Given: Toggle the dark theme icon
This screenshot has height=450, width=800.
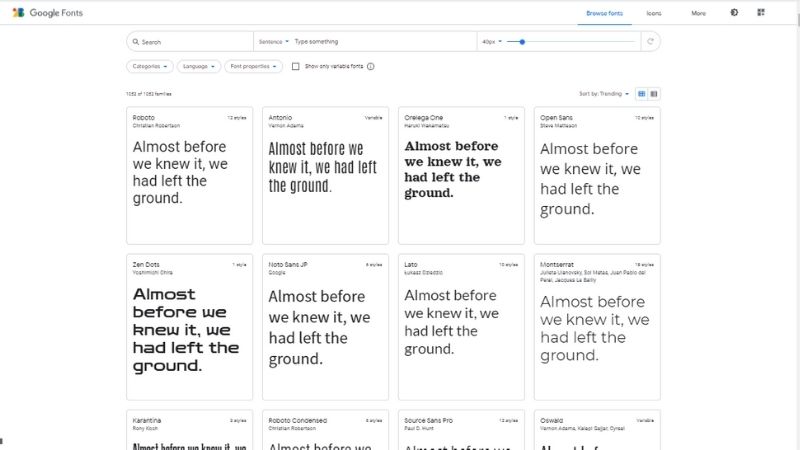Looking at the screenshot, I should (x=735, y=13).
